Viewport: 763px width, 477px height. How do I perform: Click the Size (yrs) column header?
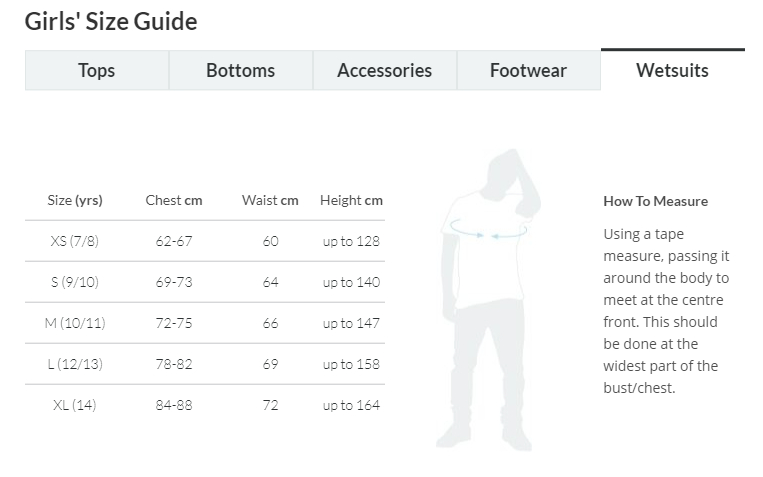click(x=75, y=200)
